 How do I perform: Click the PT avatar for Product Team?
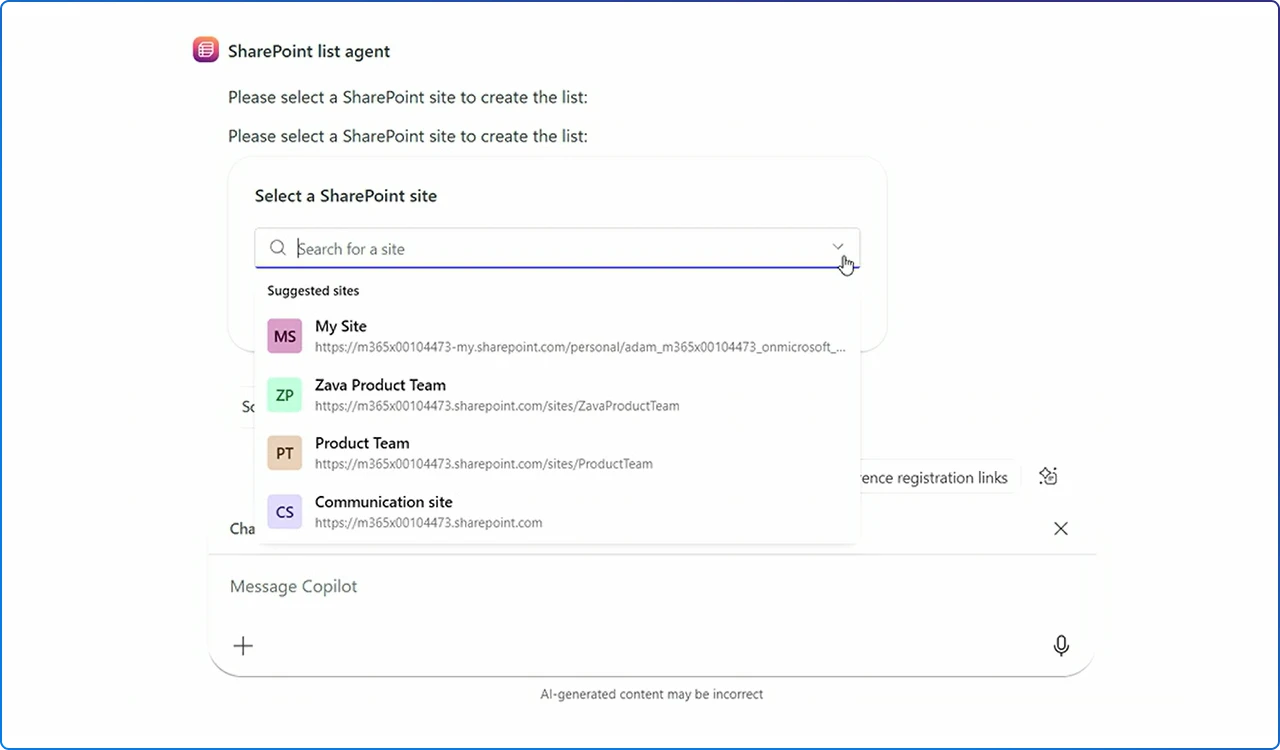284,453
